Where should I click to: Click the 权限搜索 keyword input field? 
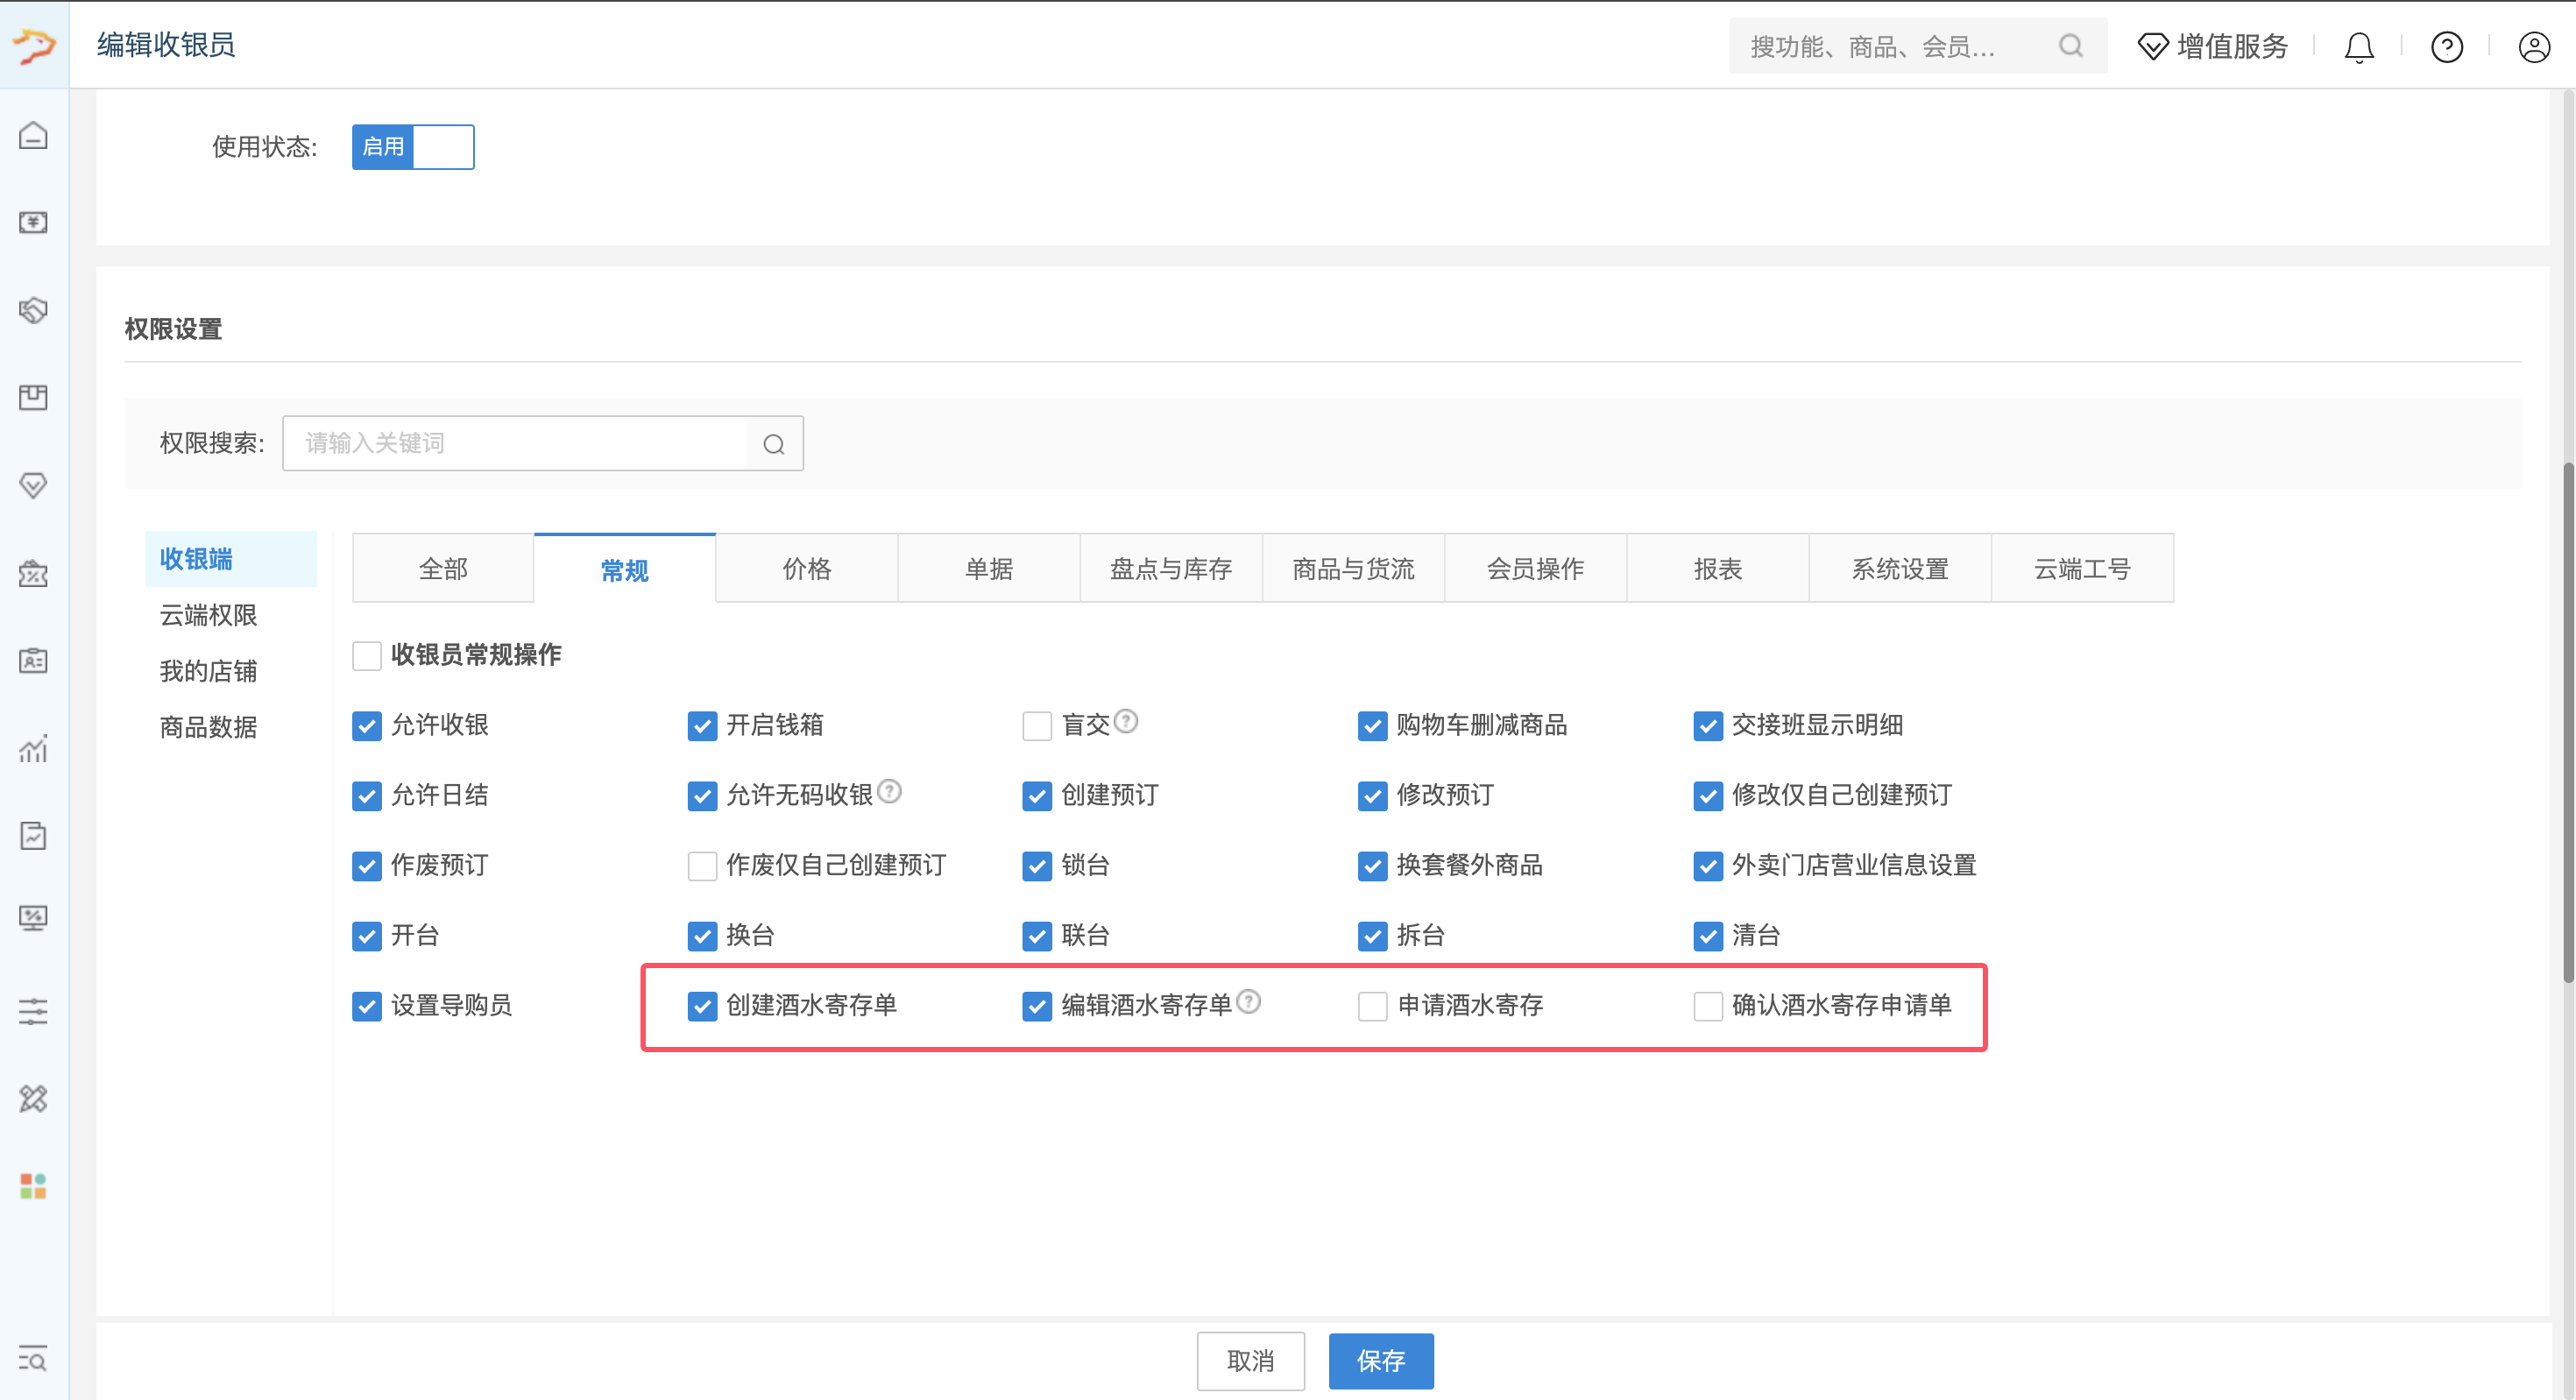click(515, 444)
